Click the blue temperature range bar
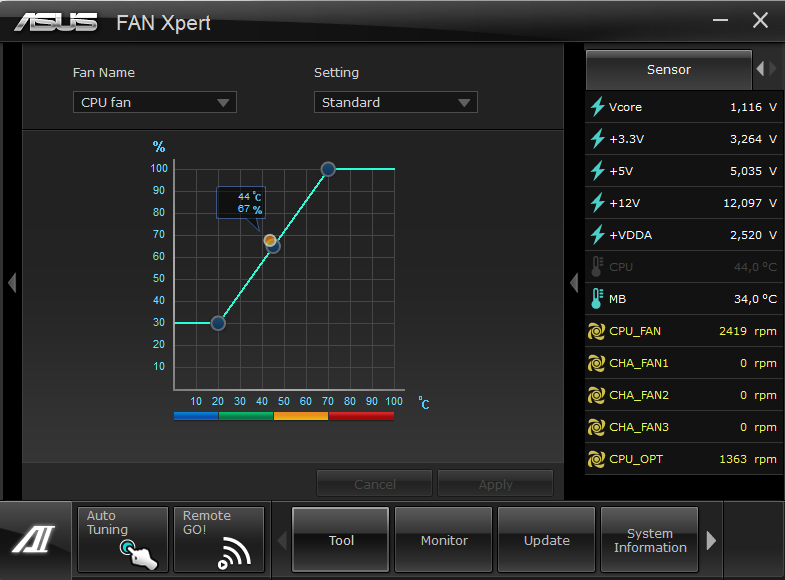785x580 pixels. click(196, 416)
